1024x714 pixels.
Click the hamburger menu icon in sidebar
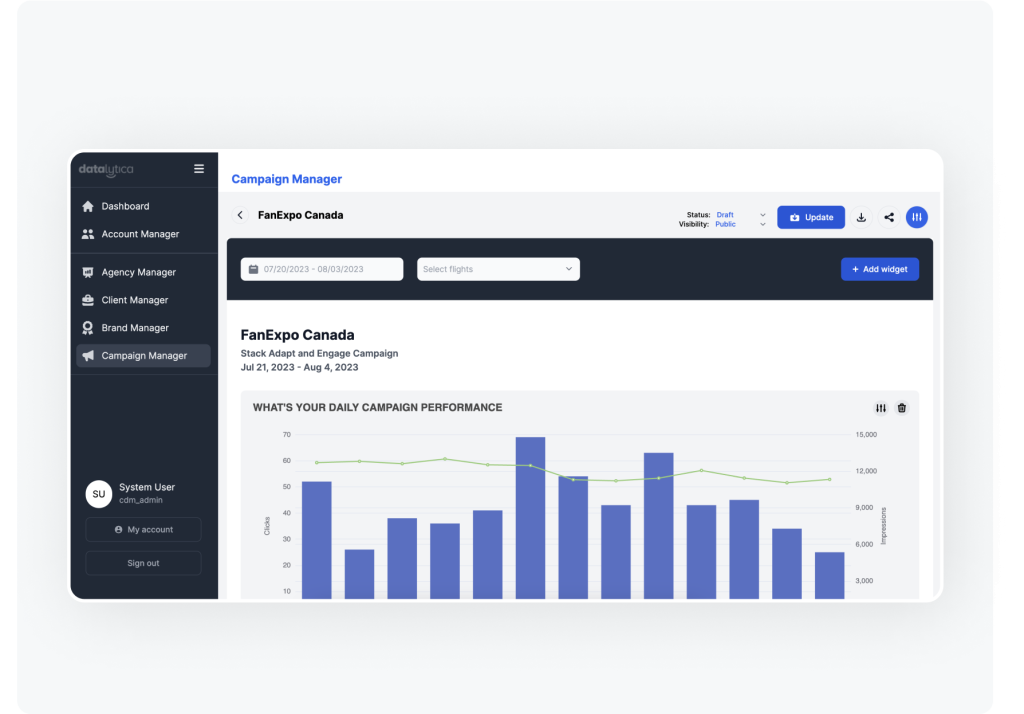(199, 169)
